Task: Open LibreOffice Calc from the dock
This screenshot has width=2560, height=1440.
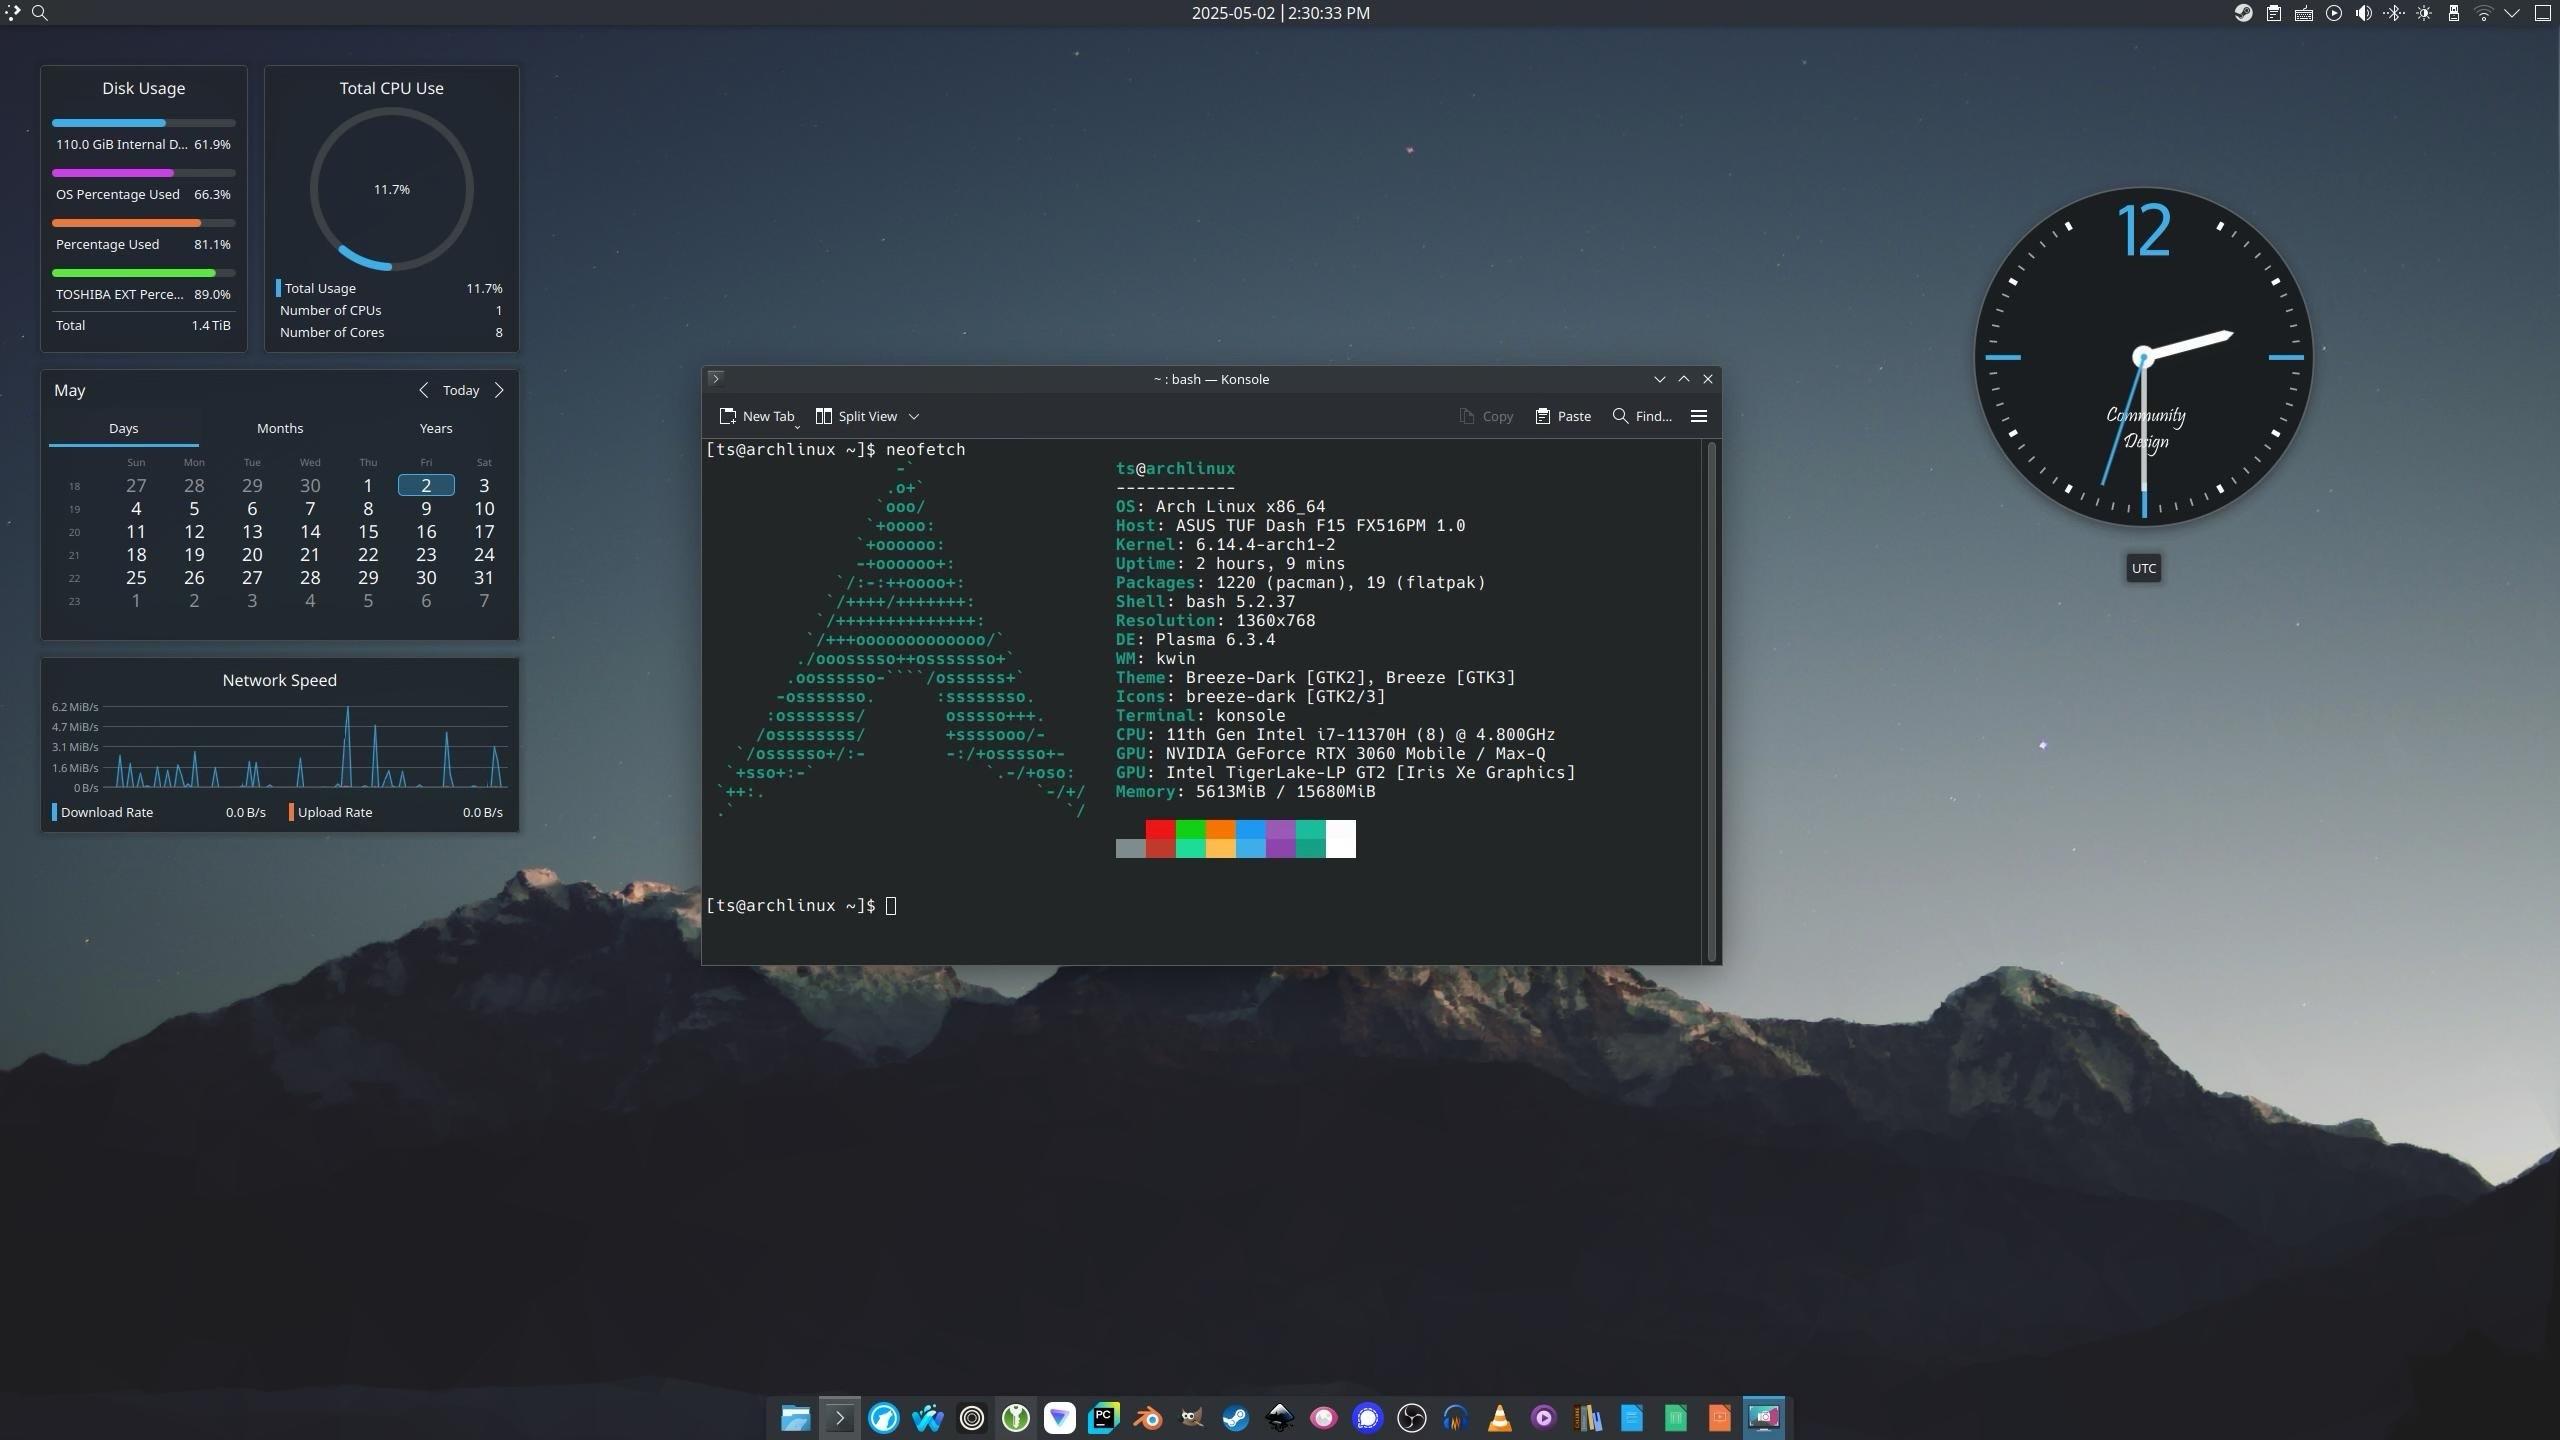Action: 1676,1417
